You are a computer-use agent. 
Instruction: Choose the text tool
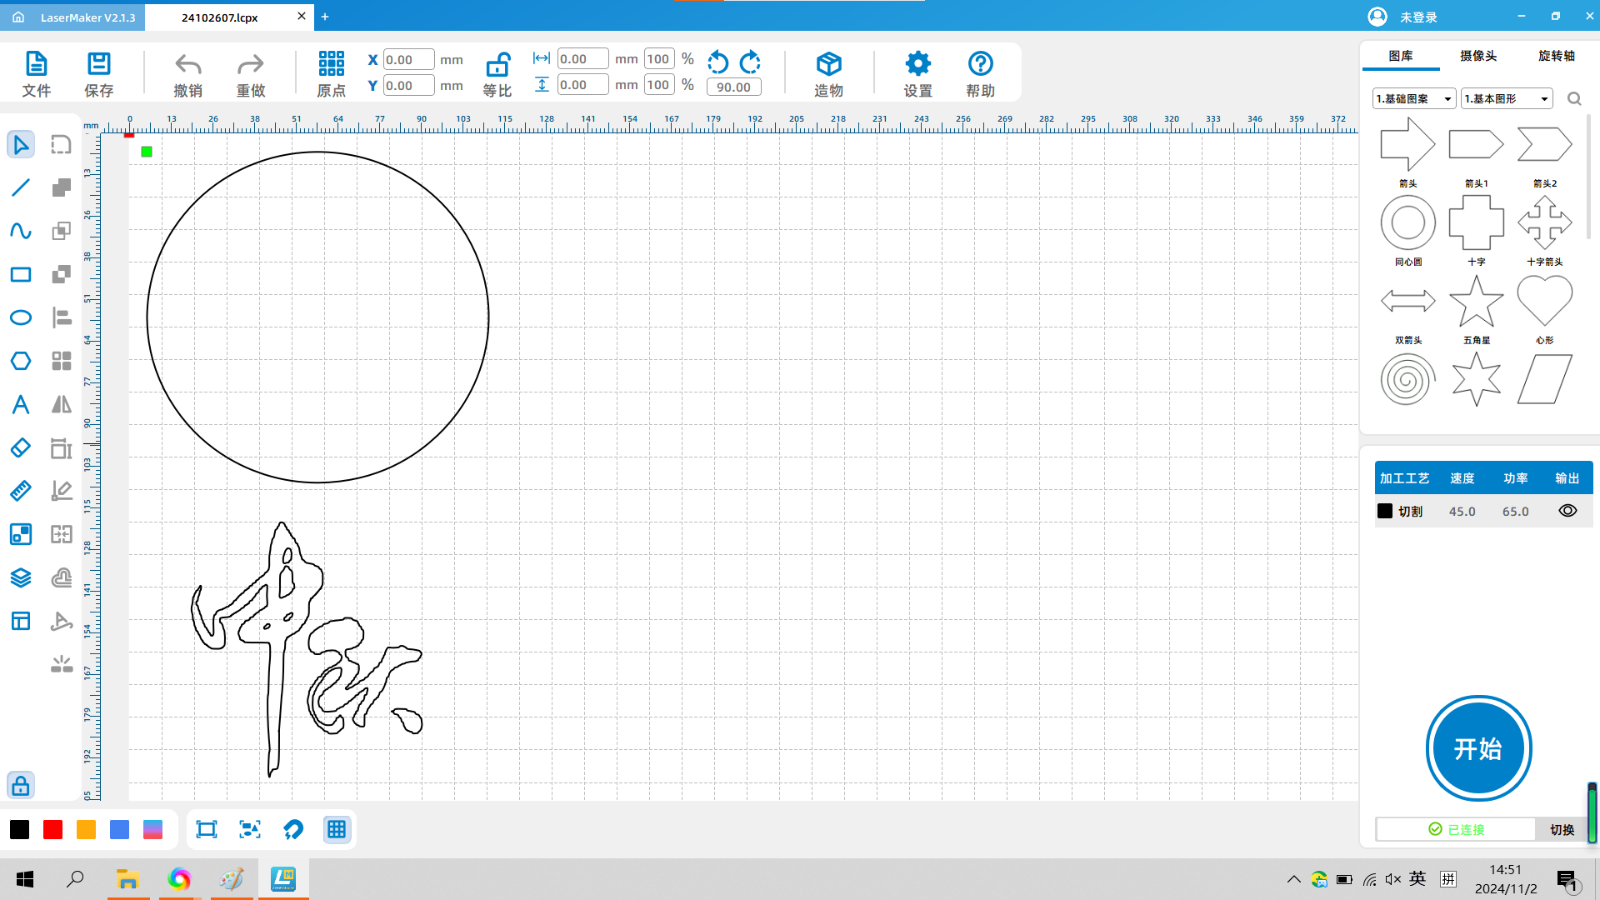pyautogui.click(x=20, y=405)
